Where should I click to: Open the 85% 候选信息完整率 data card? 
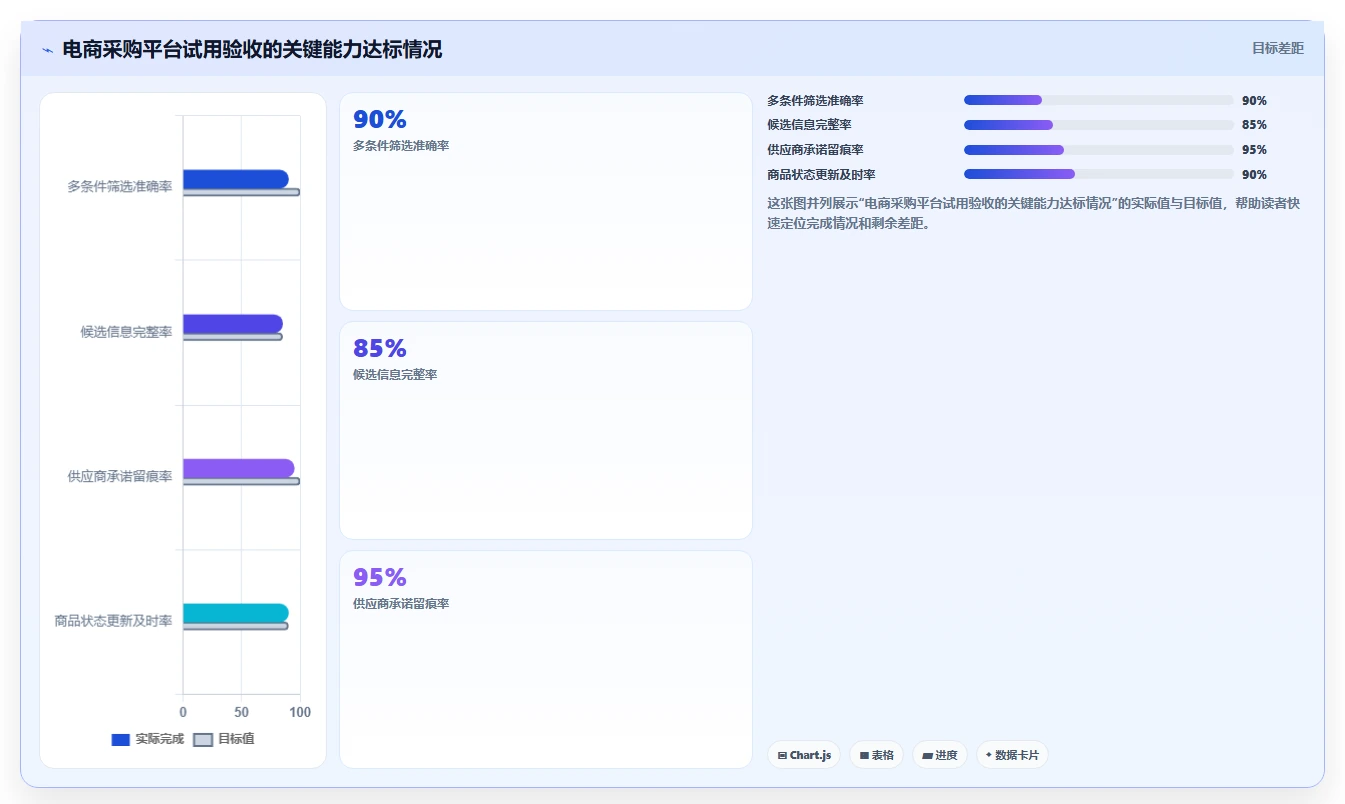[x=546, y=430]
